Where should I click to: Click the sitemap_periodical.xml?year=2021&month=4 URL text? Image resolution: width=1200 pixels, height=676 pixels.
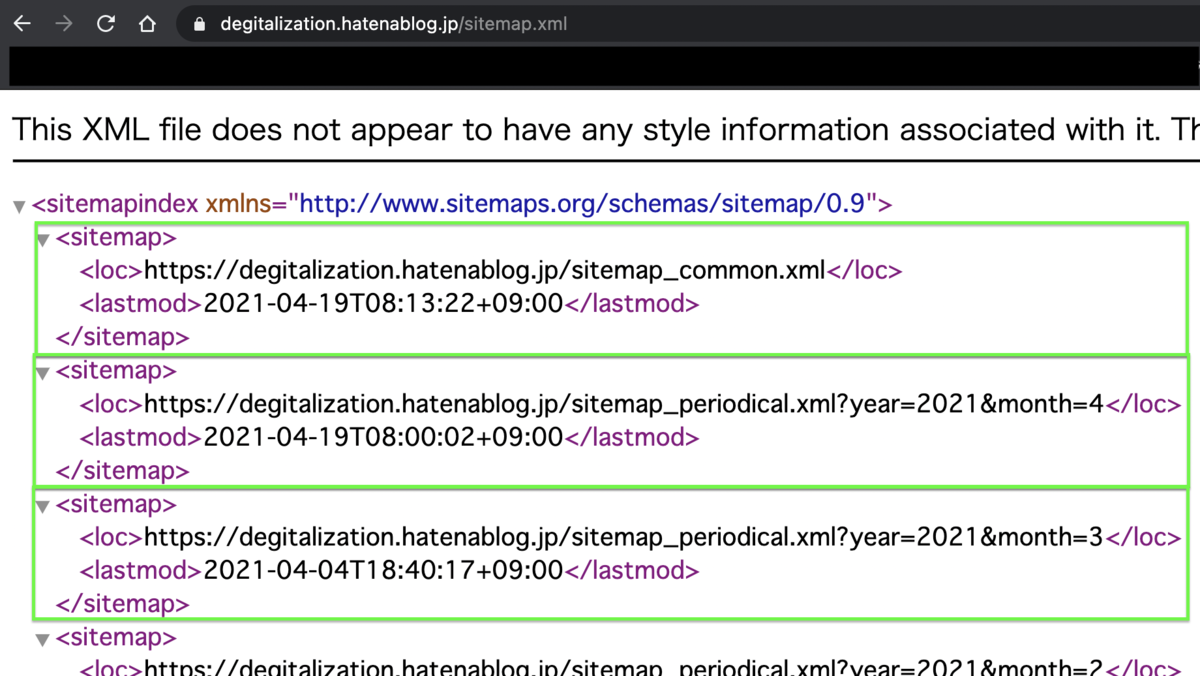(624, 404)
